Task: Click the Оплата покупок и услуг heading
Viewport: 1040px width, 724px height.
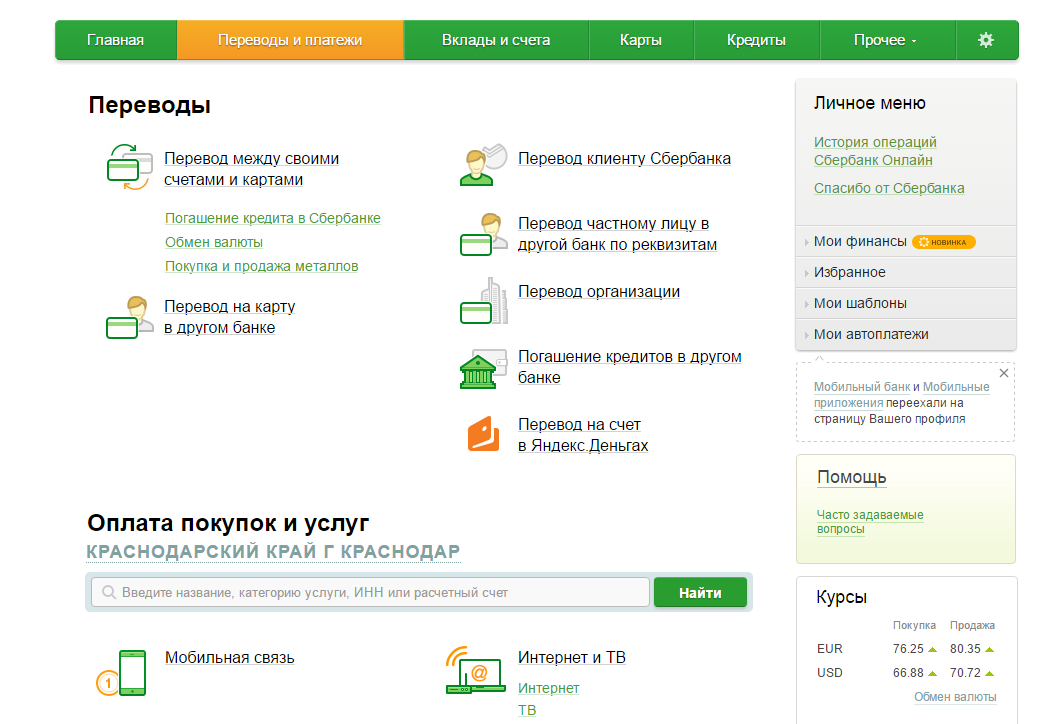Action: [228, 523]
